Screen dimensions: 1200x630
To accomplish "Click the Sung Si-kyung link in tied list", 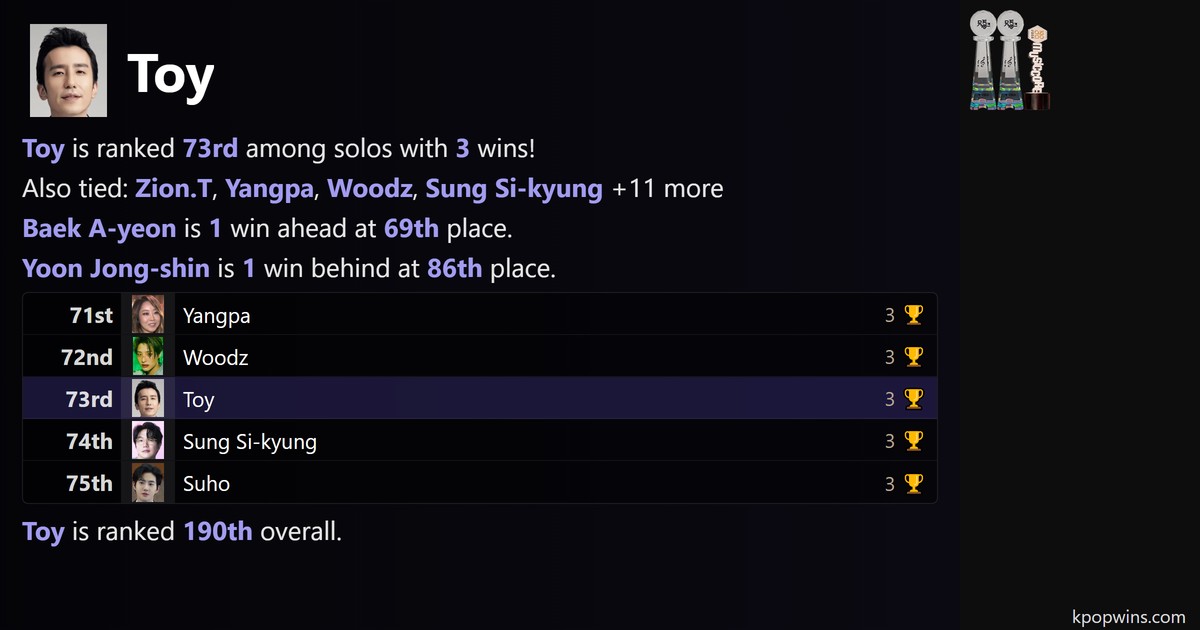I will coord(514,189).
